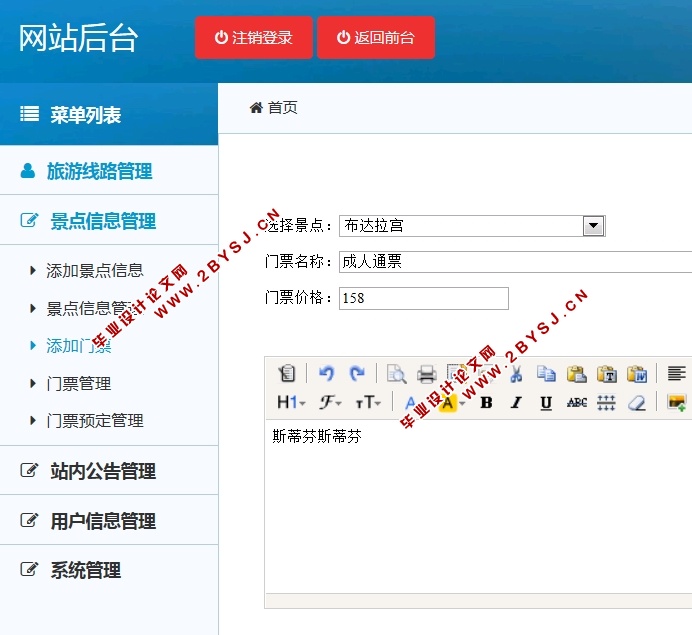Viewport: 692px width, 635px height.
Task: Apply strikethrough ABC formatting
Action: (576, 402)
